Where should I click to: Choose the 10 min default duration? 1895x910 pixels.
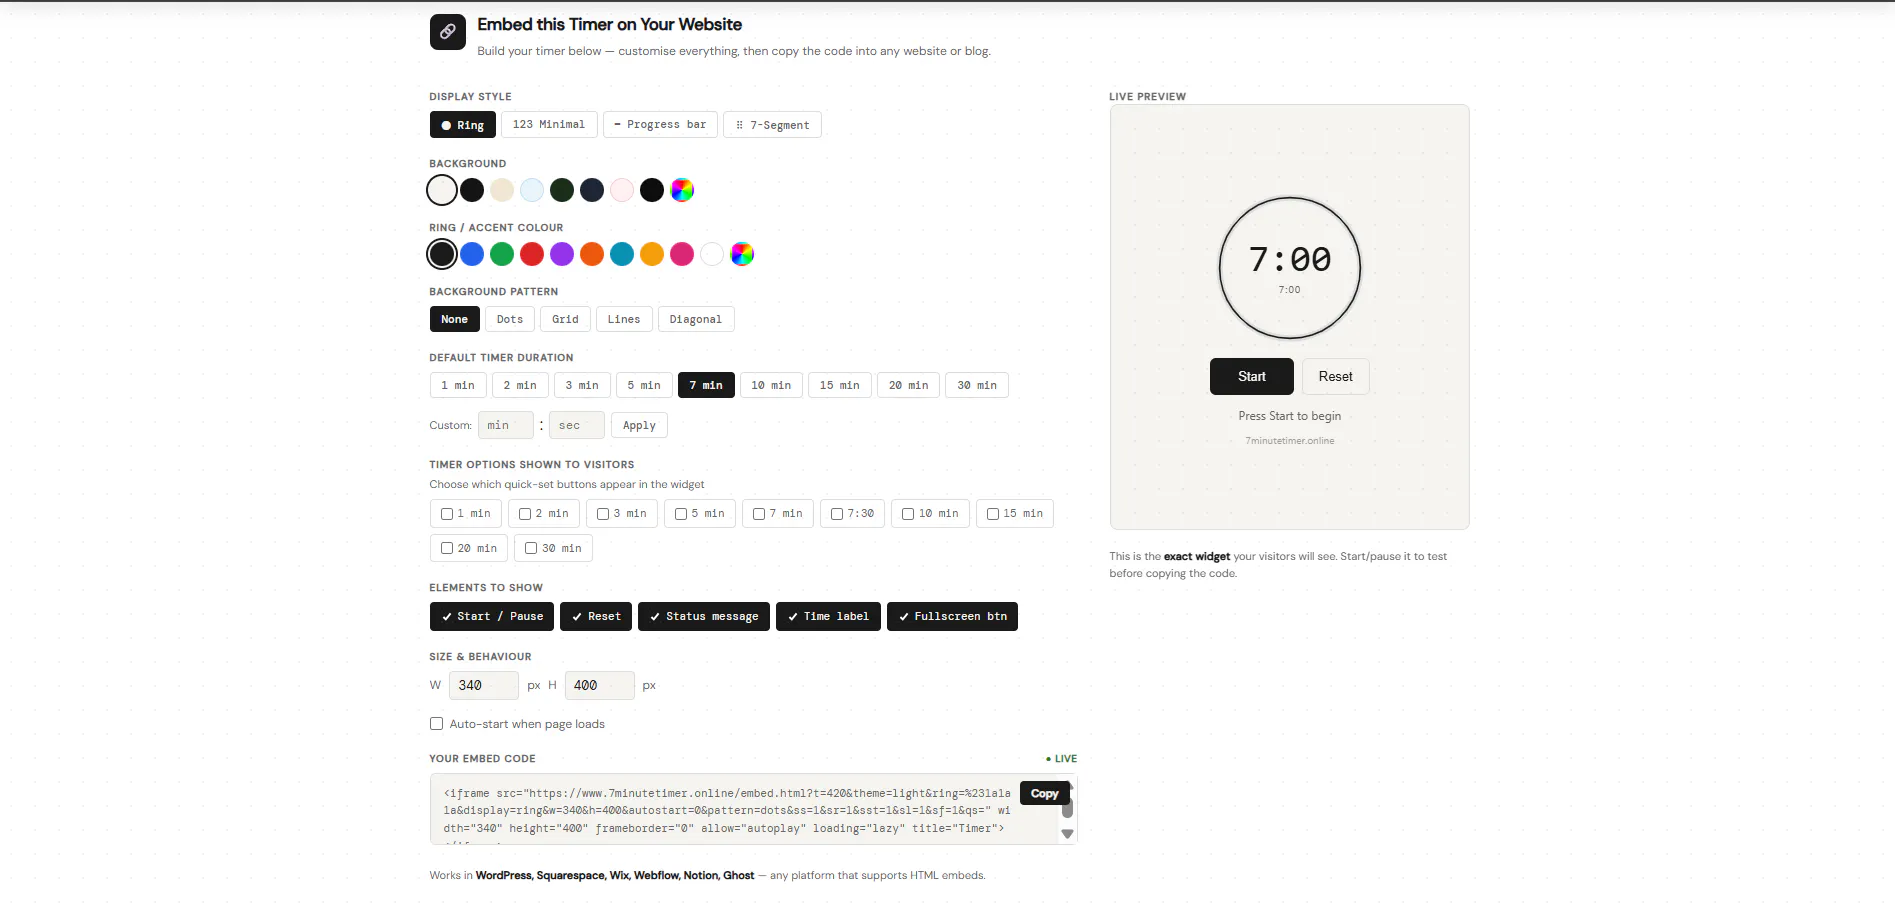[771, 386]
